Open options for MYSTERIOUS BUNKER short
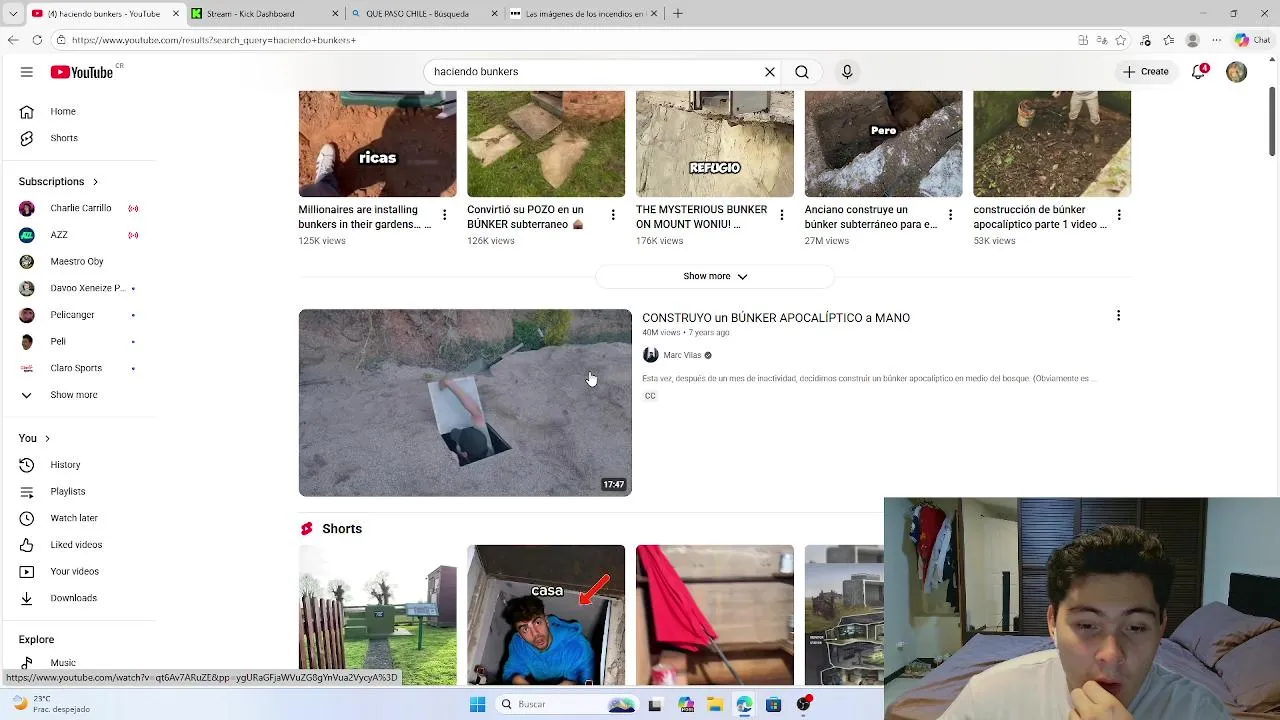1280x720 pixels. pyautogui.click(x=782, y=215)
